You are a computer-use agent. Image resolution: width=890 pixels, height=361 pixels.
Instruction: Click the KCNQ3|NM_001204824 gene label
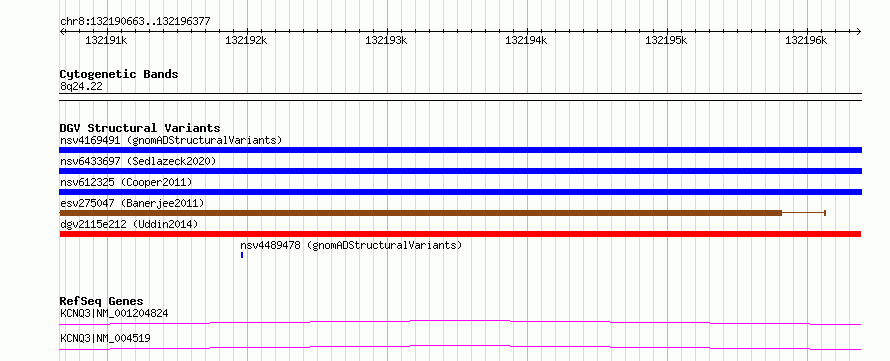114,313
